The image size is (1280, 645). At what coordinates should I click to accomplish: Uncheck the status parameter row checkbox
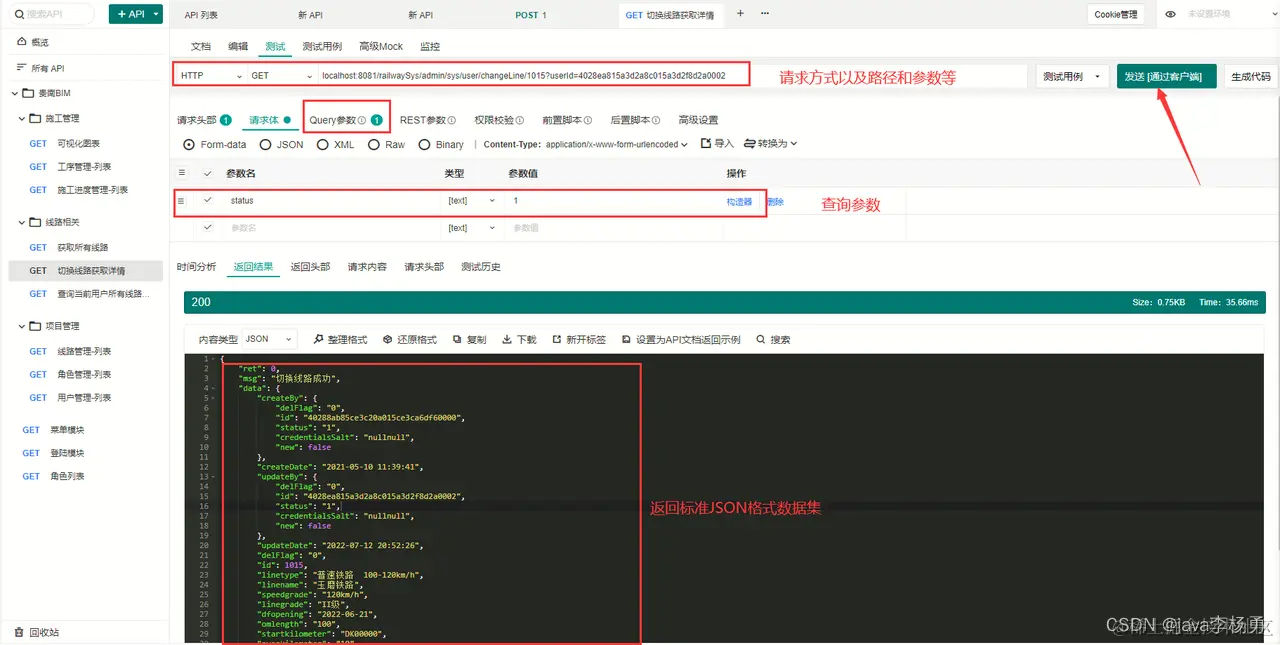click(209, 201)
